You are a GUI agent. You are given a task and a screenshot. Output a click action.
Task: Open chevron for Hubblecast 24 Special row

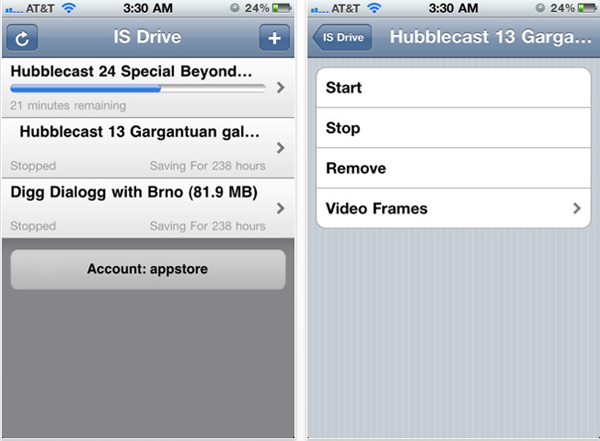(x=280, y=88)
